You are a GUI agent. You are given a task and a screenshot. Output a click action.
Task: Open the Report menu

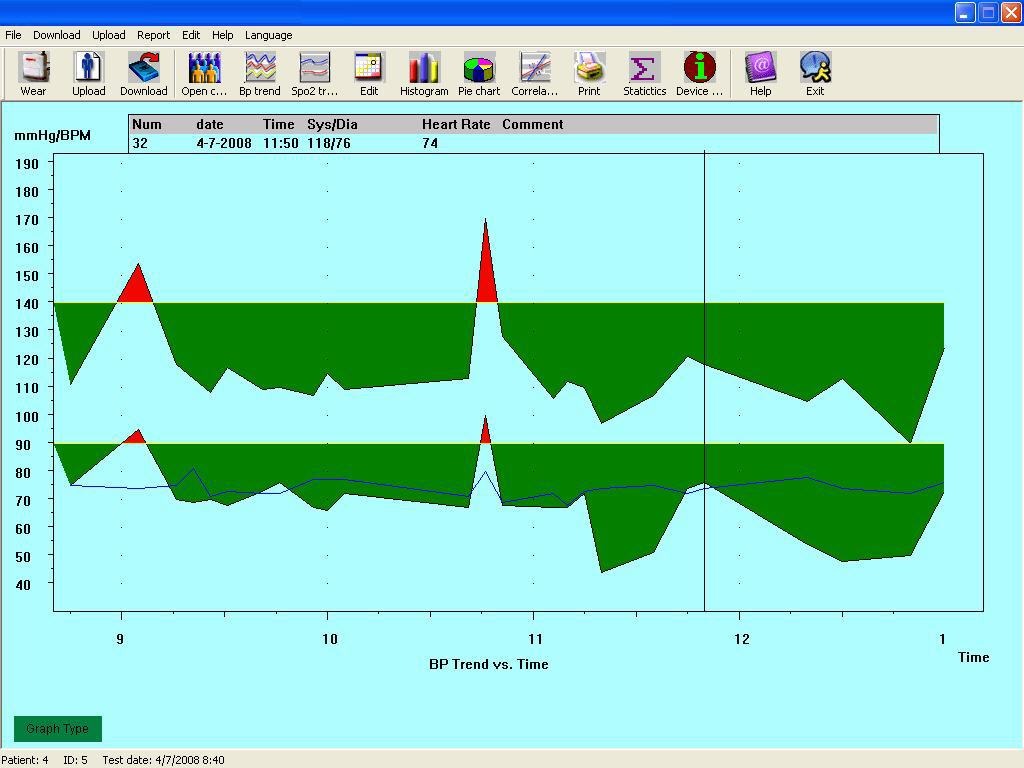coord(153,35)
